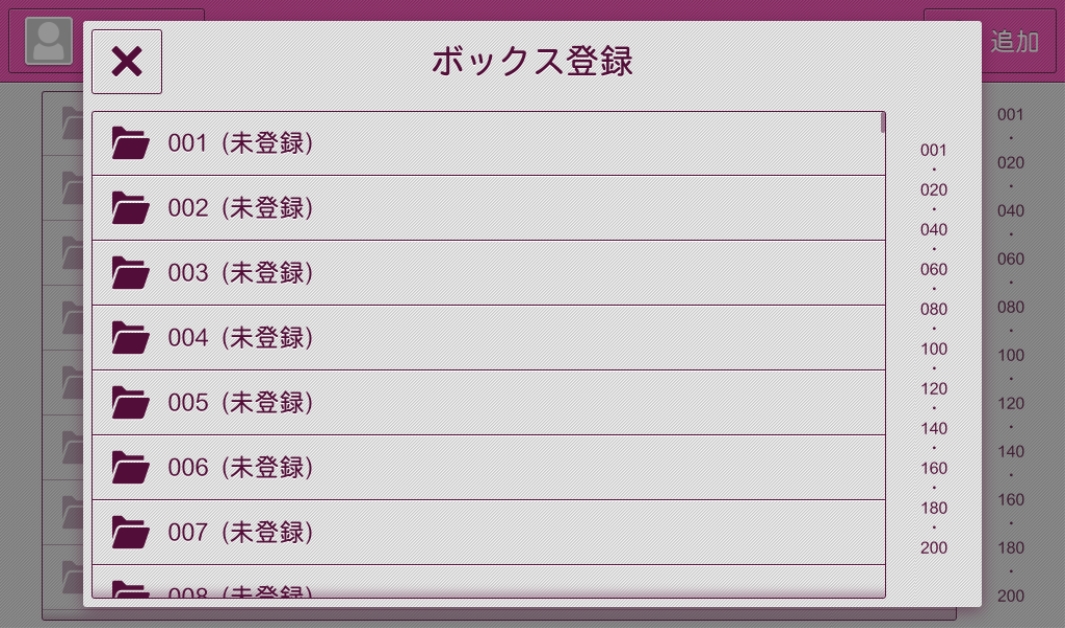Click the folder icon for box 001
Viewport: 1065px width, 628px height.
[x=130, y=144]
